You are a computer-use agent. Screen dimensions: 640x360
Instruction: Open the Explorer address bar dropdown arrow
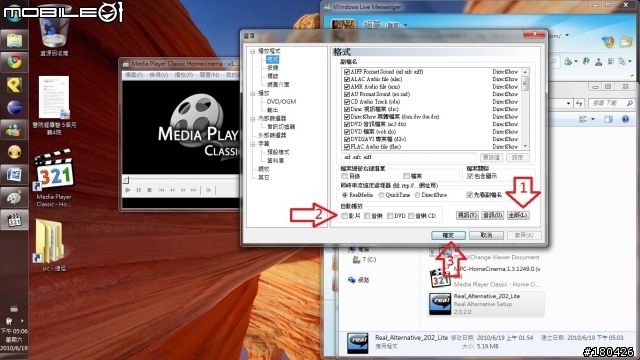(x=569, y=104)
